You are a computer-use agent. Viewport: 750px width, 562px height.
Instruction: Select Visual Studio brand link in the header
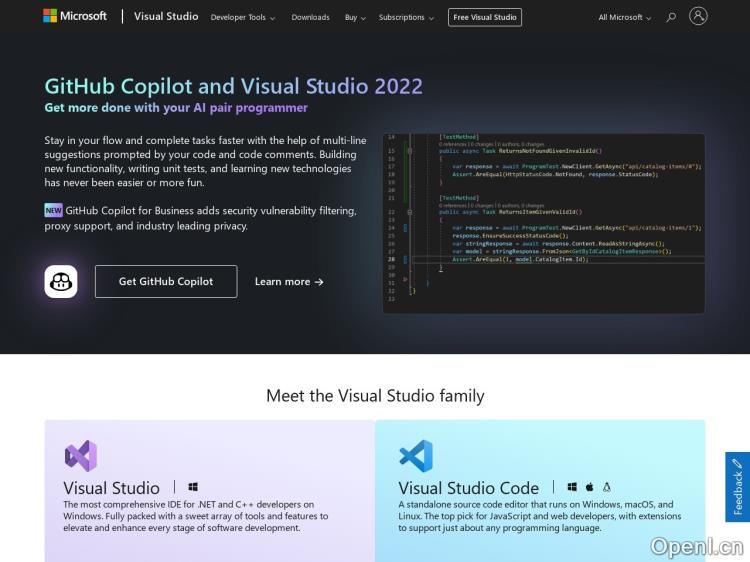click(x=166, y=17)
